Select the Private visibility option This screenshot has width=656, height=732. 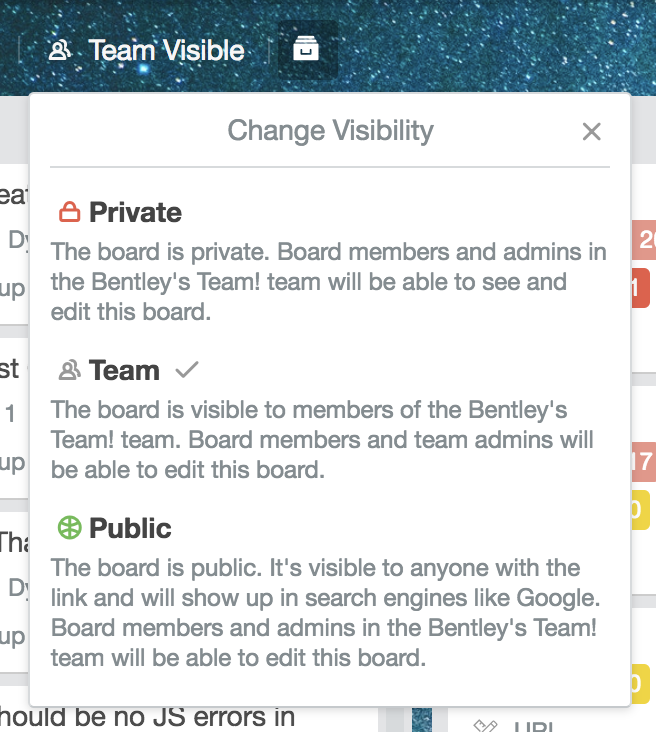330,261
